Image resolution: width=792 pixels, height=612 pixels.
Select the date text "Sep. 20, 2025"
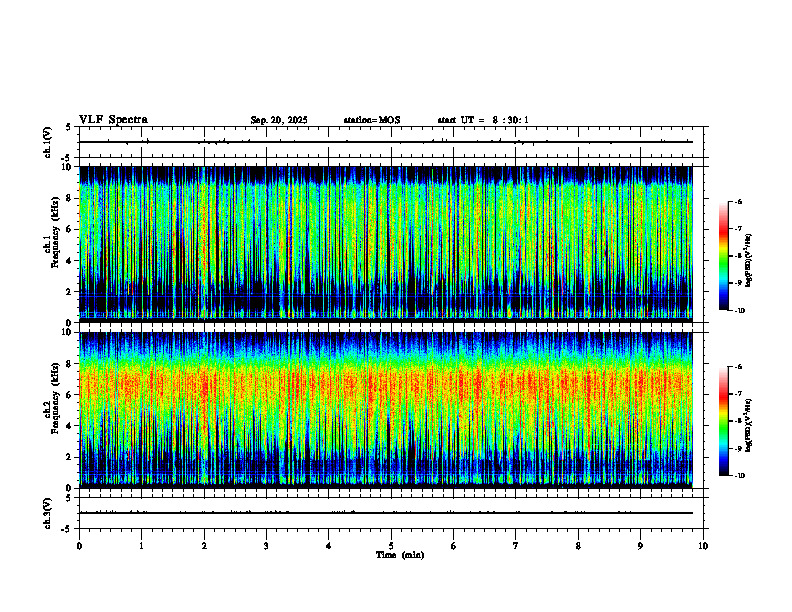[279, 120]
